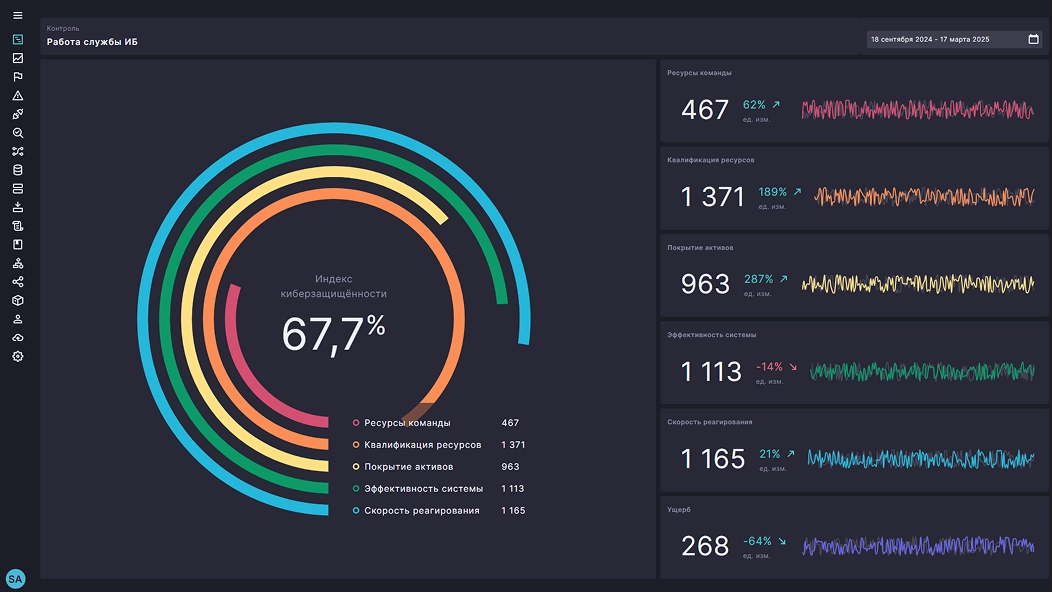This screenshot has width=1052, height=592.
Task: Open the warning triangle alerts section
Action: (17, 96)
